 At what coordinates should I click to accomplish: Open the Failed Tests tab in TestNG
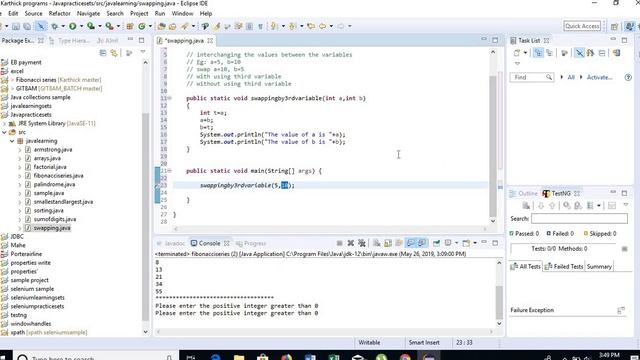(x=564, y=267)
